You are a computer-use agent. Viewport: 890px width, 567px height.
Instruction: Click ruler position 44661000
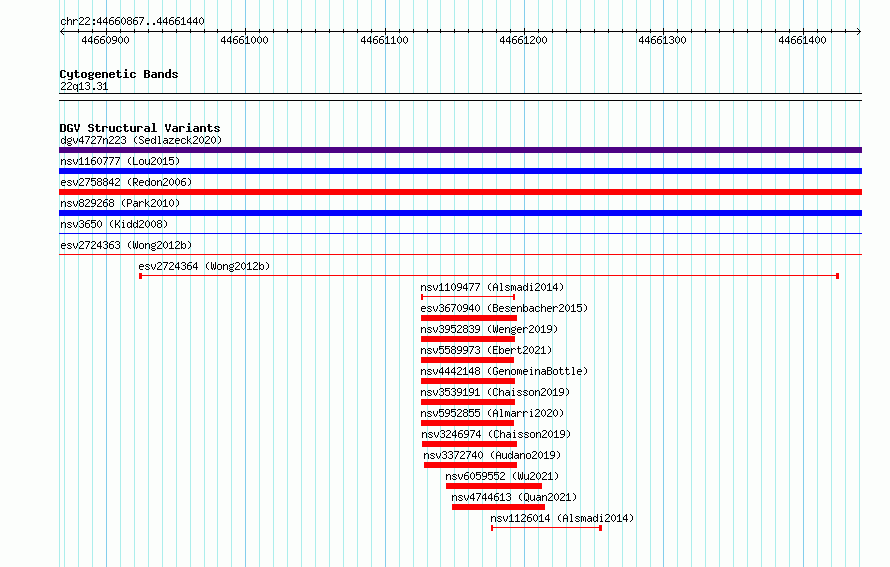pyautogui.click(x=245, y=40)
